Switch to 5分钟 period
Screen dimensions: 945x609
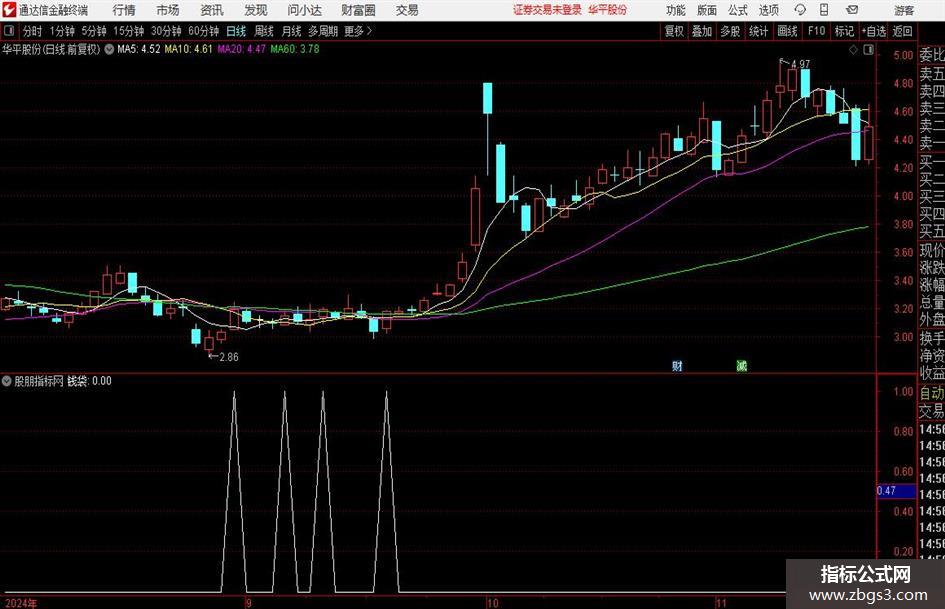[x=94, y=31]
